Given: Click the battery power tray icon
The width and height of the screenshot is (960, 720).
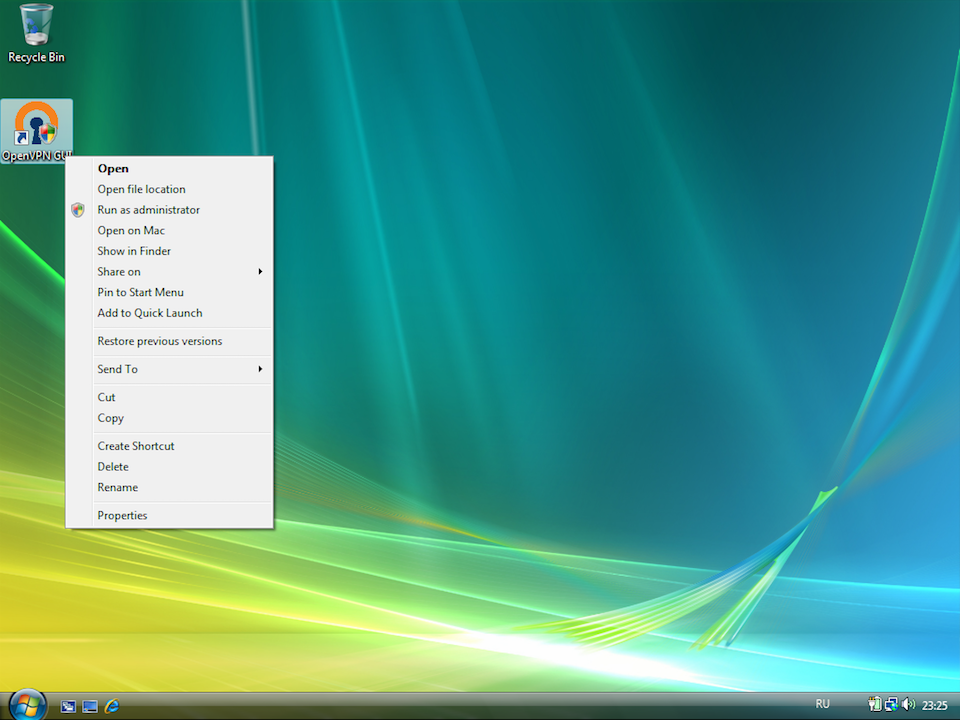Looking at the screenshot, I should pos(875,705).
